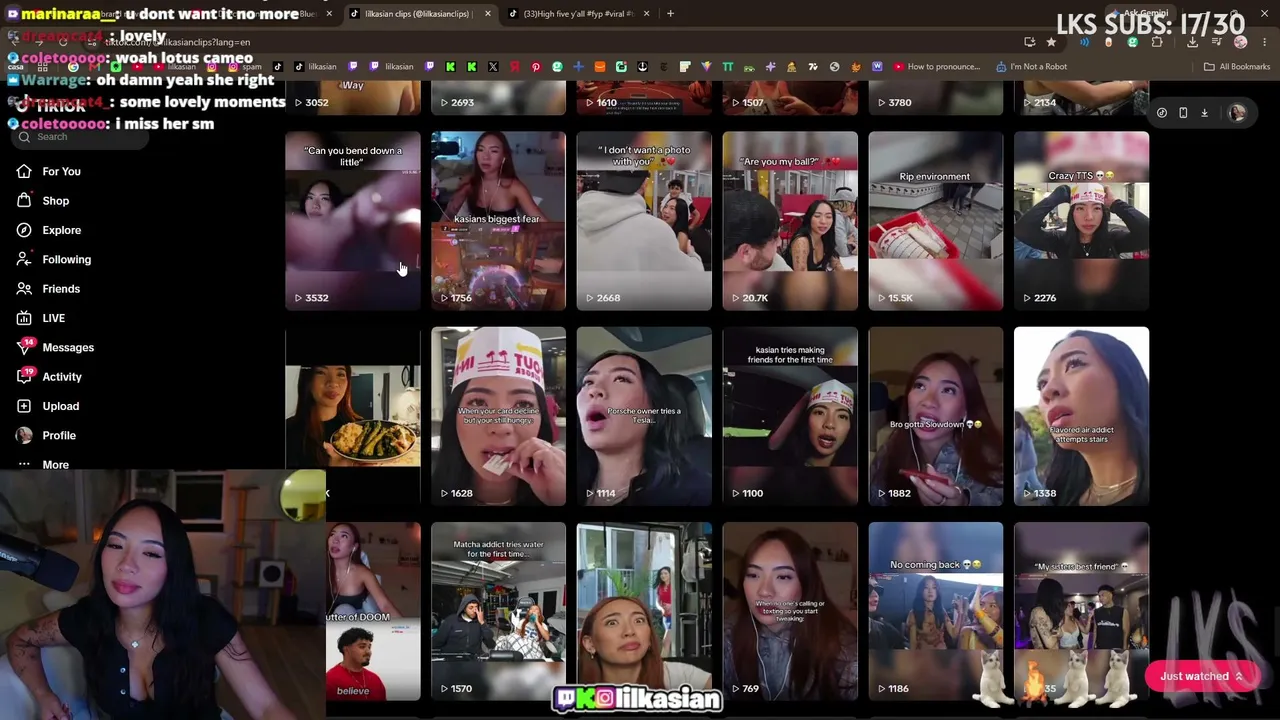
Task: Play the "Rip environment" video
Action: tap(936, 221)
